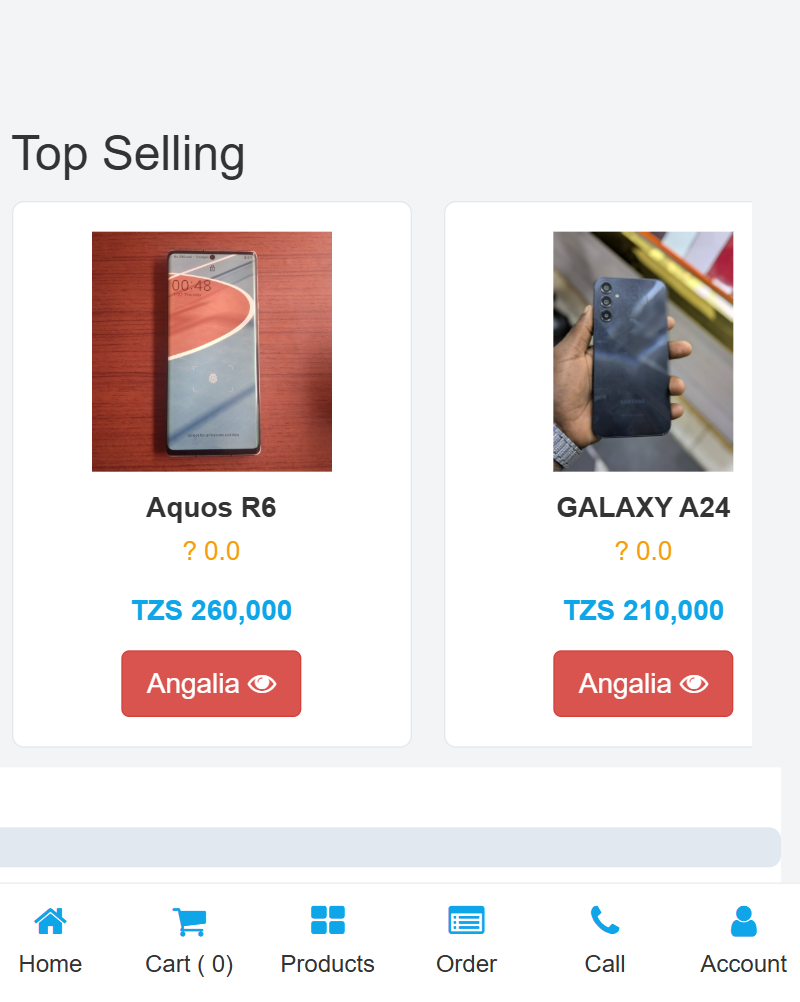Click the TZS 210,000 price

pyautogui.click(x=643, y=610)
